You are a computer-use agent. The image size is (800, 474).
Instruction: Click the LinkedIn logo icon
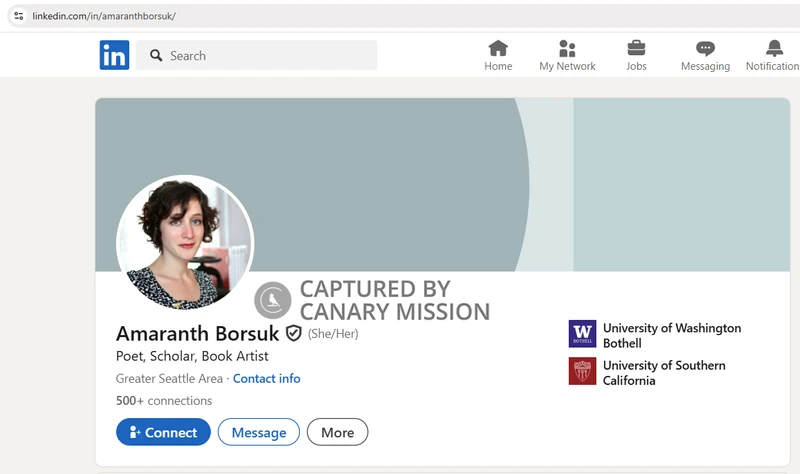pos(114,55)
